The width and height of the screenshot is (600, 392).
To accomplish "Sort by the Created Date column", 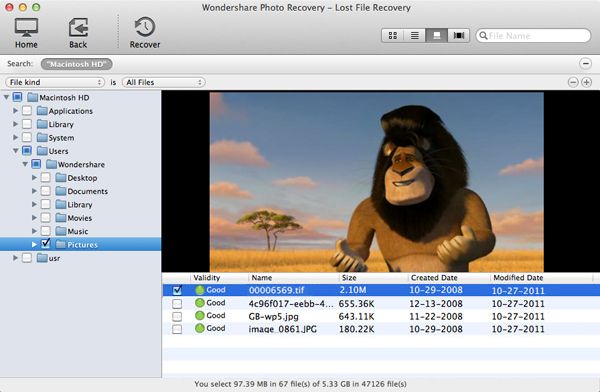I will (434, 278).
